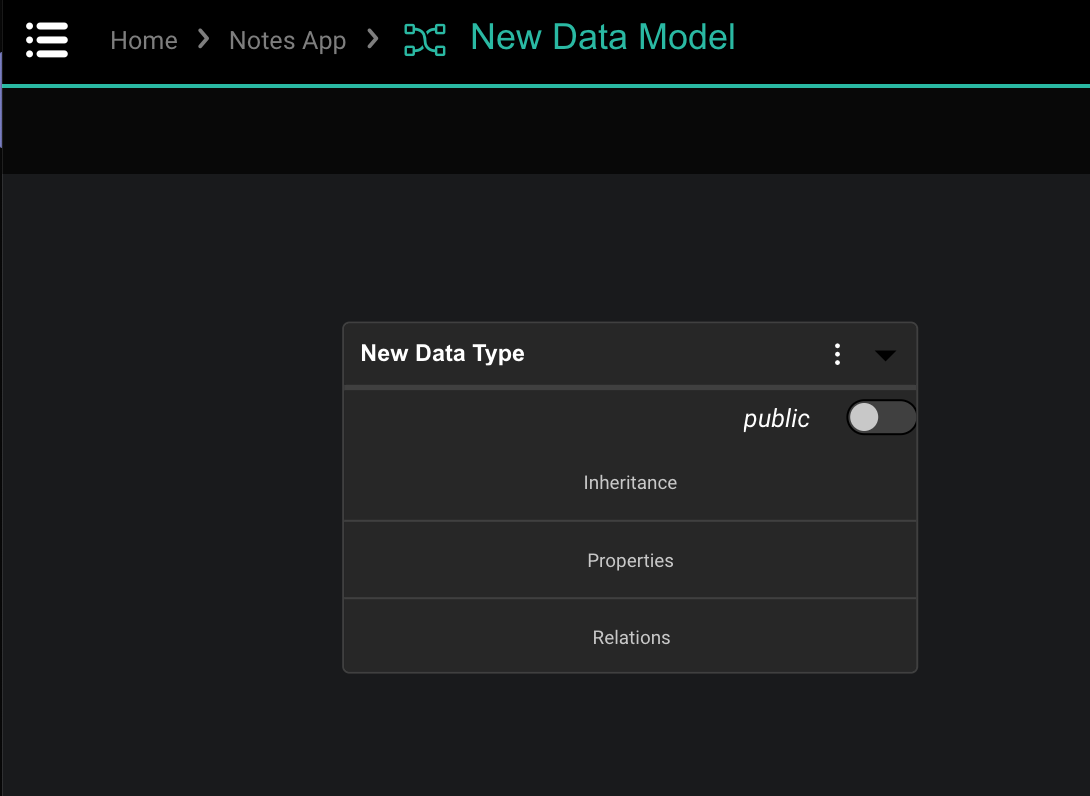Image resolution: width=1090 pixels, height=796 pixels.
Task: Open the hamburger navigation menu
Action: [x=46, y=40]
